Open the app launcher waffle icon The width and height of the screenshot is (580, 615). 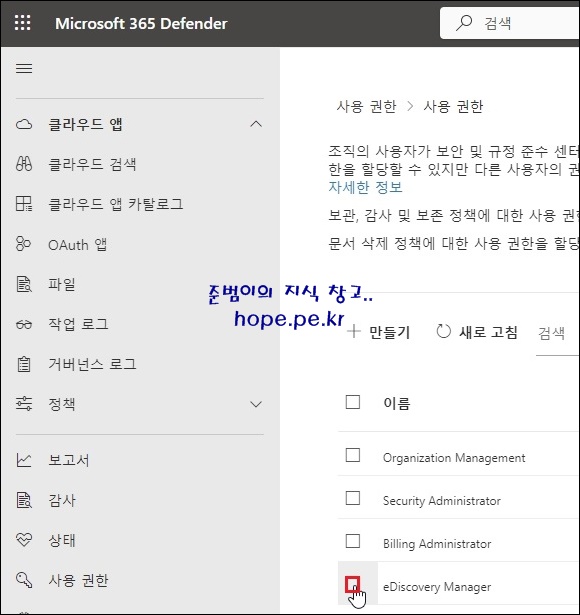point(23,23)
